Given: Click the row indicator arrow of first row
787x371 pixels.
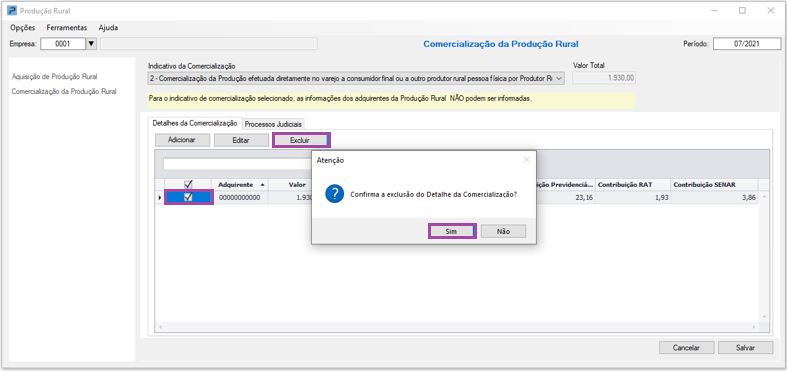Looking at the screenshot, I should [160, 198].
